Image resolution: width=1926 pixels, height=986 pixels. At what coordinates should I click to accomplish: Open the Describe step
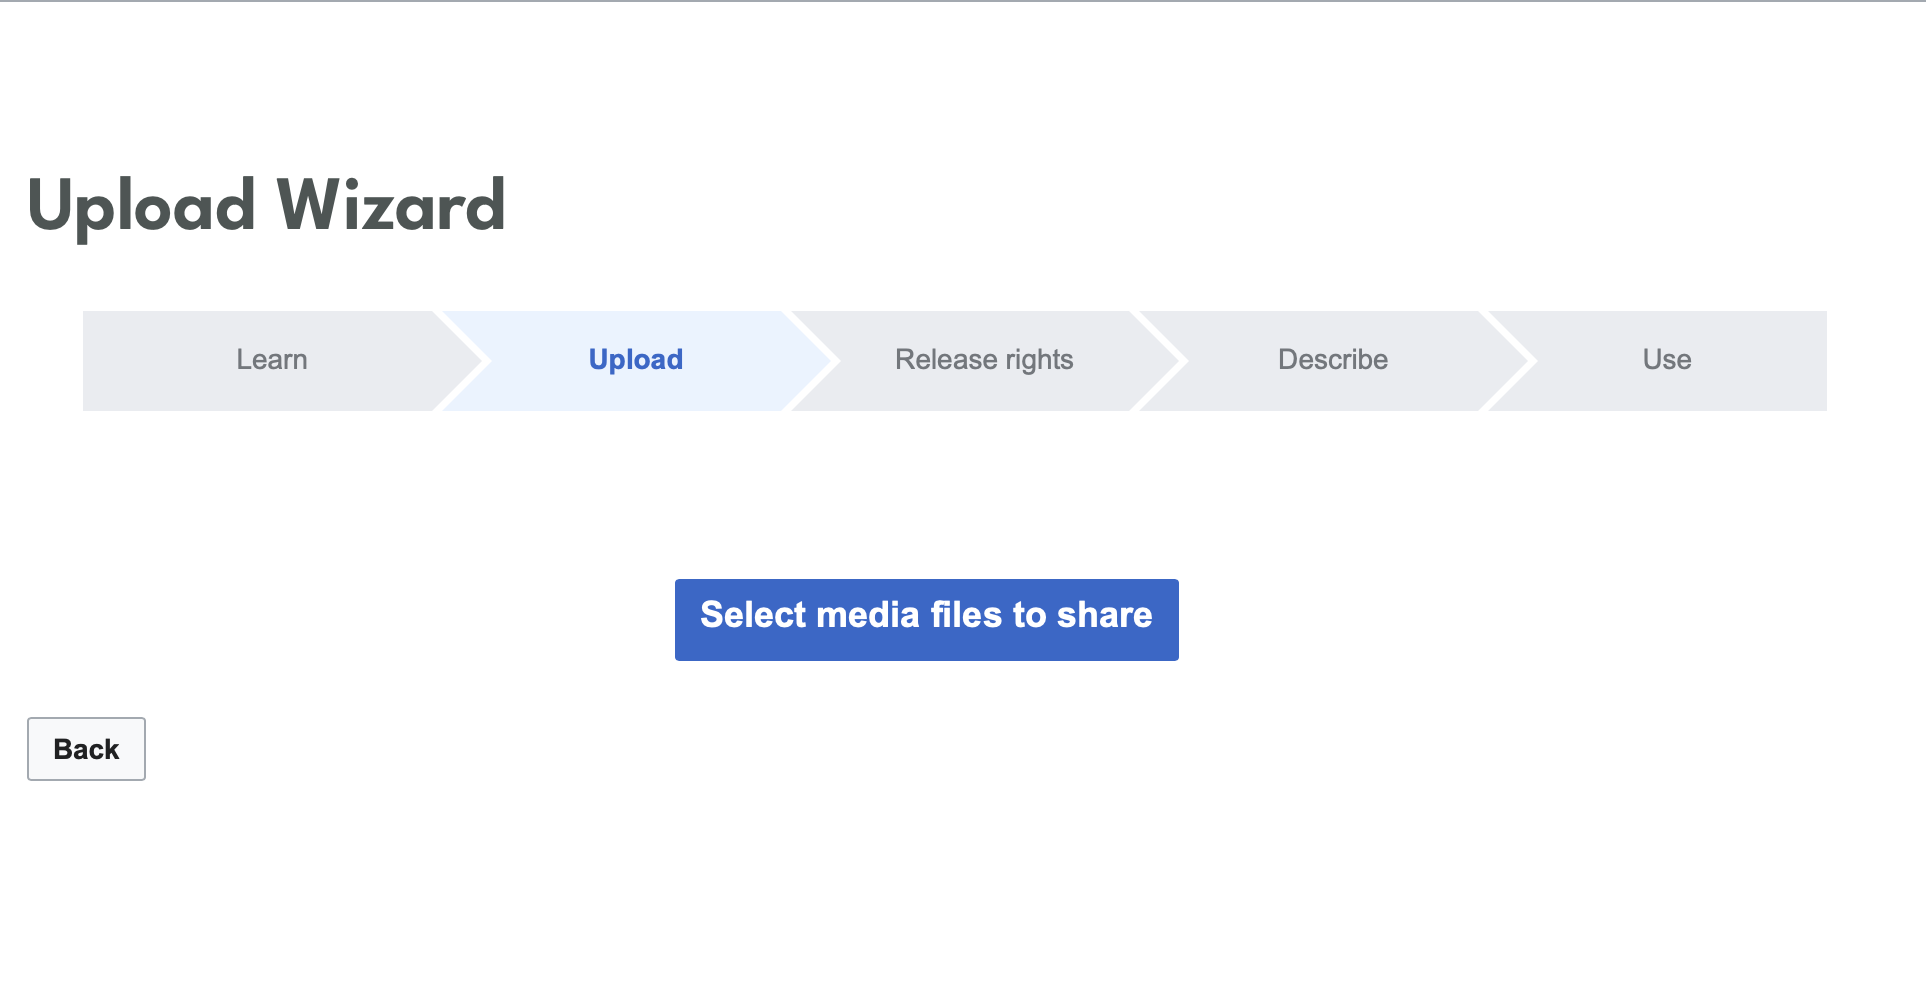pos(1332,360)
